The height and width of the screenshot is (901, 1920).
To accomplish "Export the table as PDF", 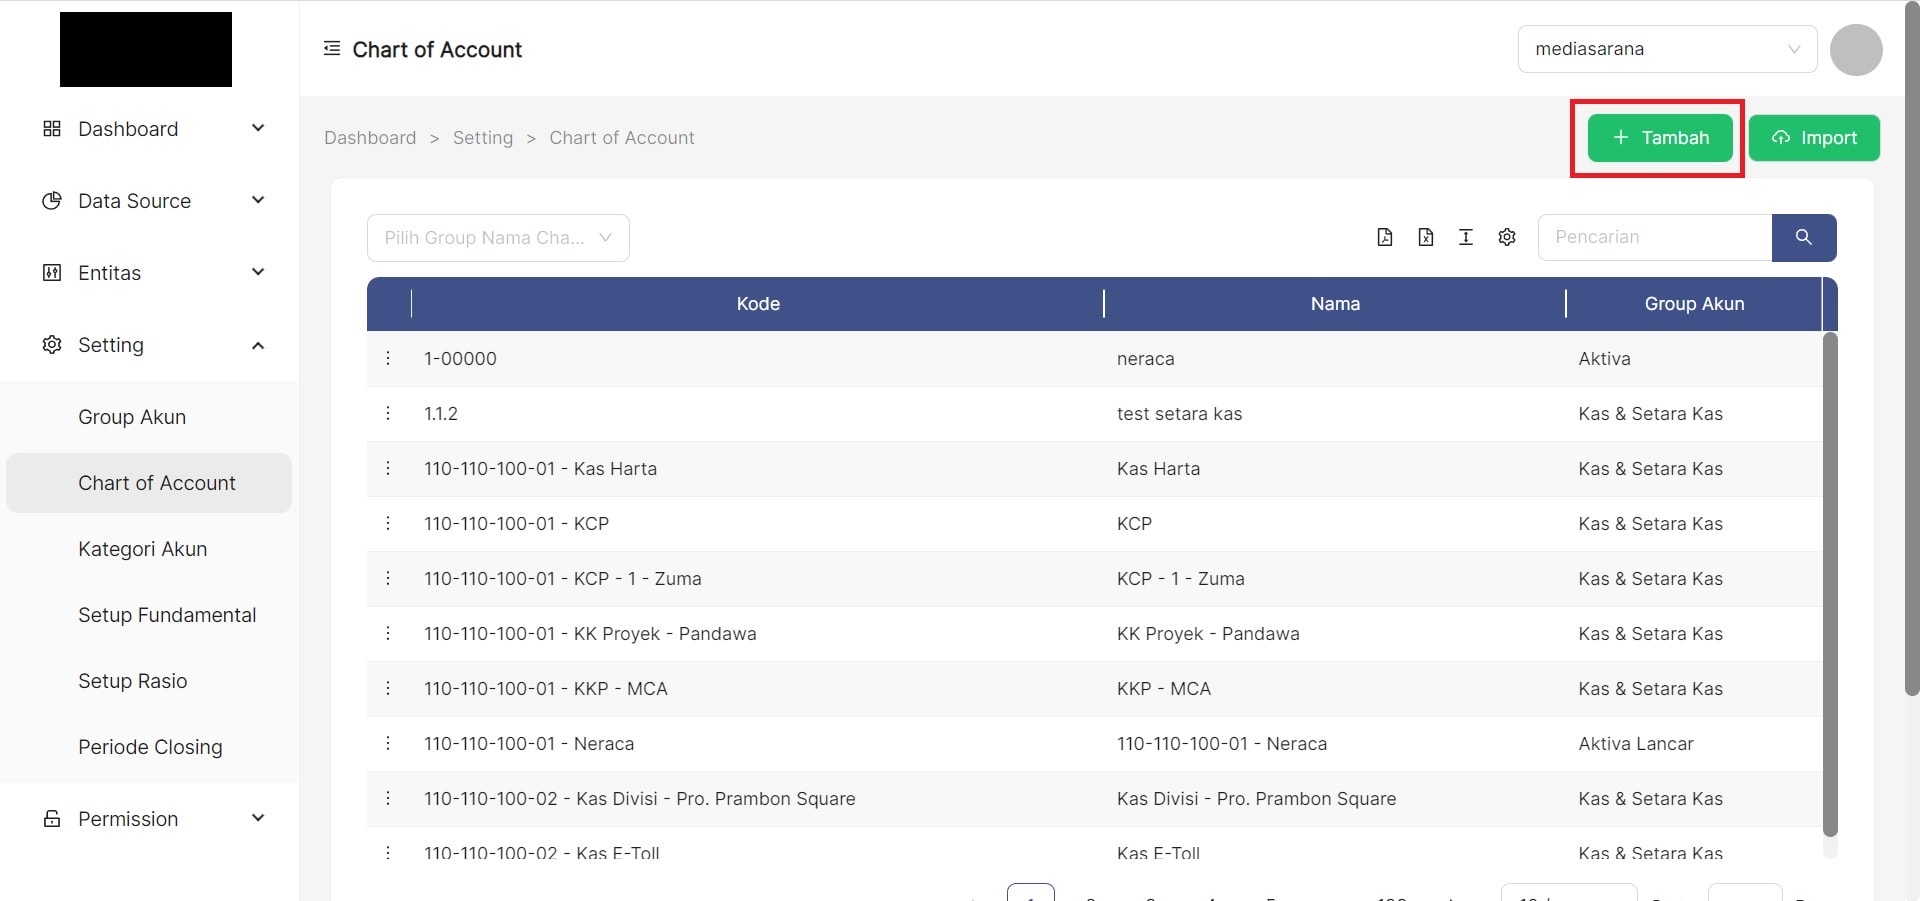I will (1384, 237).
